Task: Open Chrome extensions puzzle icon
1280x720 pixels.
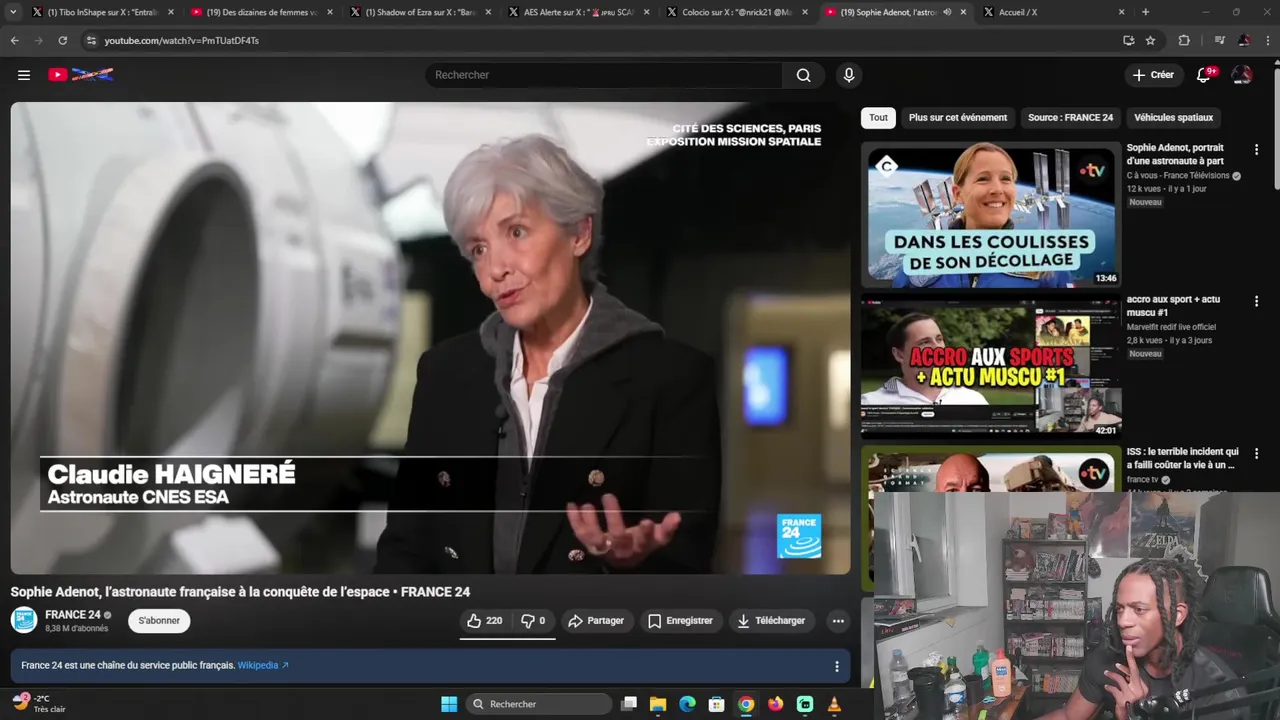Action: pyautogui.click(x=1184, y=40)
